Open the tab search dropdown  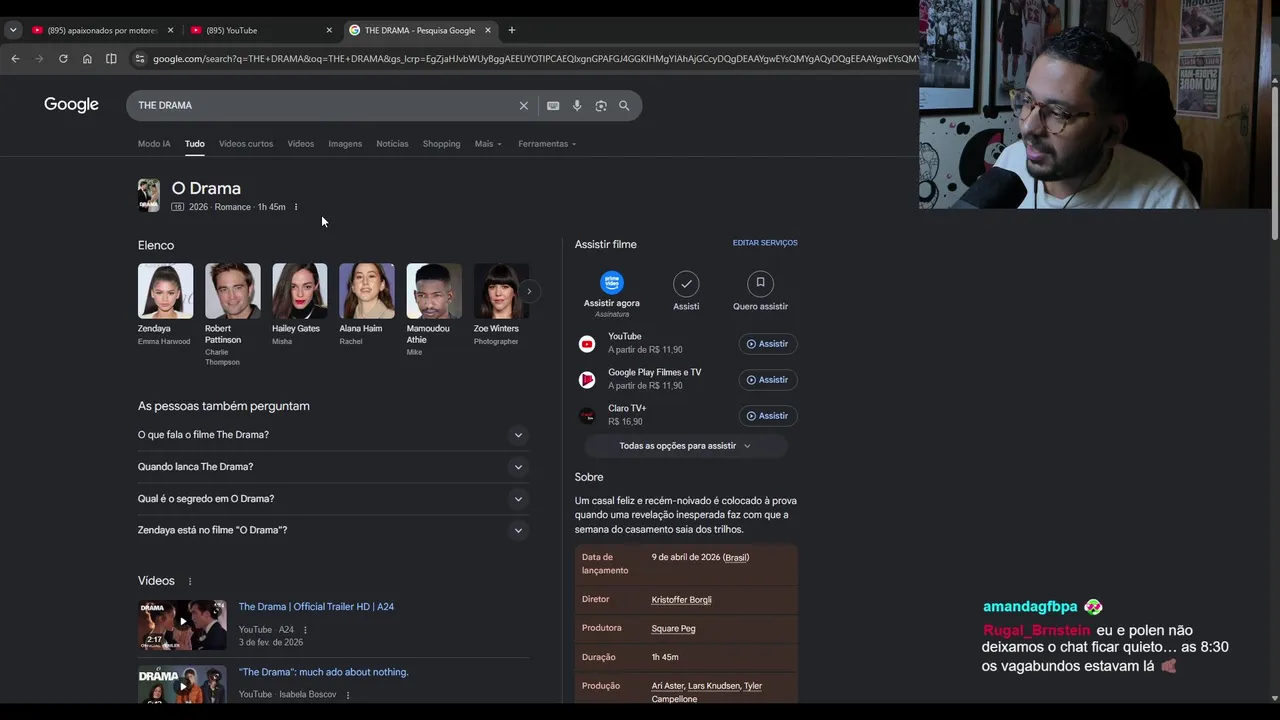pos(13,30)
